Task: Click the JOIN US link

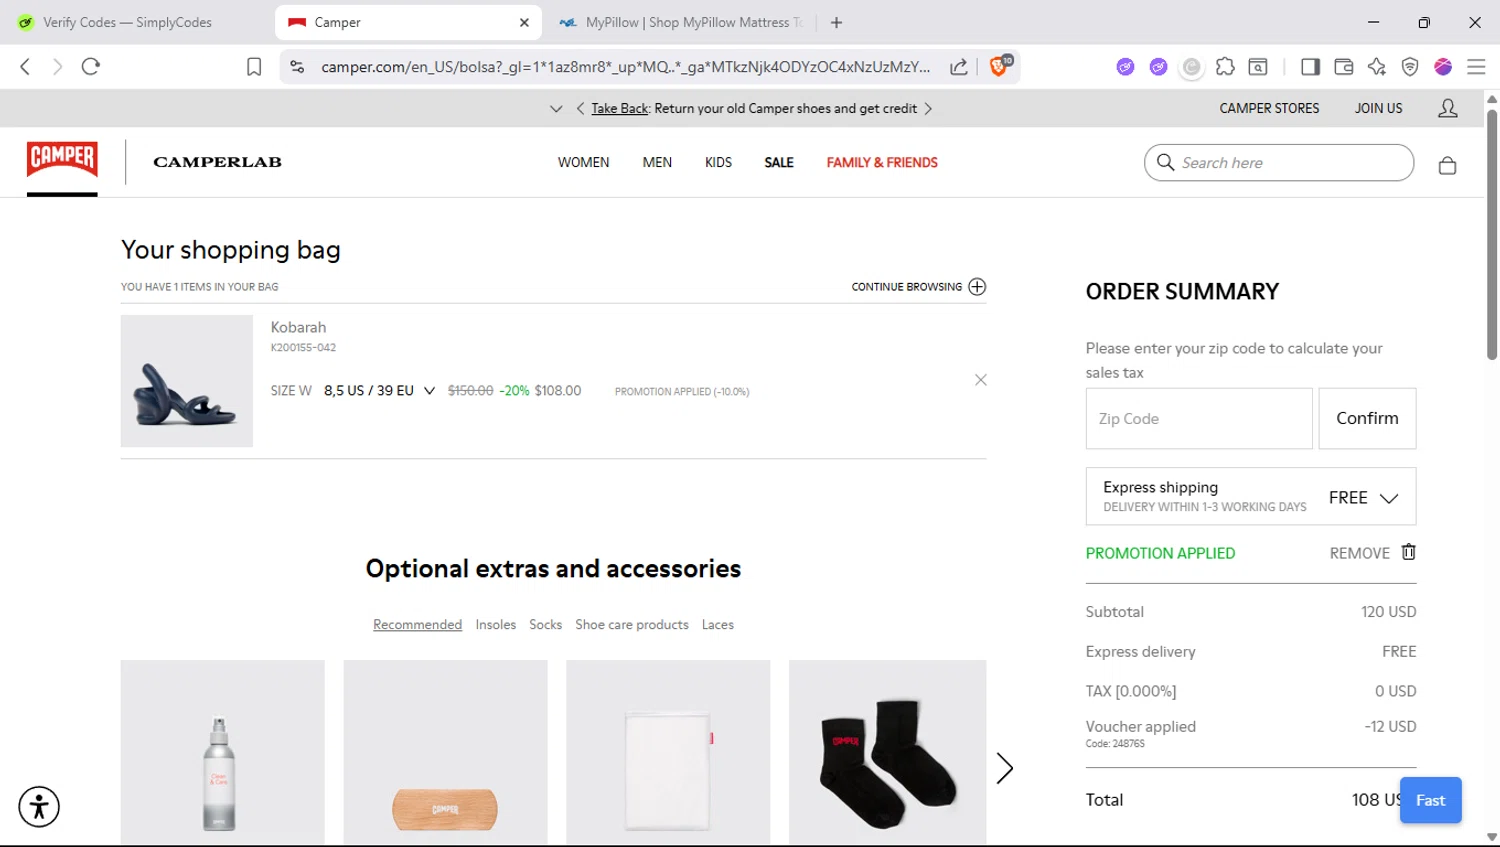Action: click(1378, 108)
